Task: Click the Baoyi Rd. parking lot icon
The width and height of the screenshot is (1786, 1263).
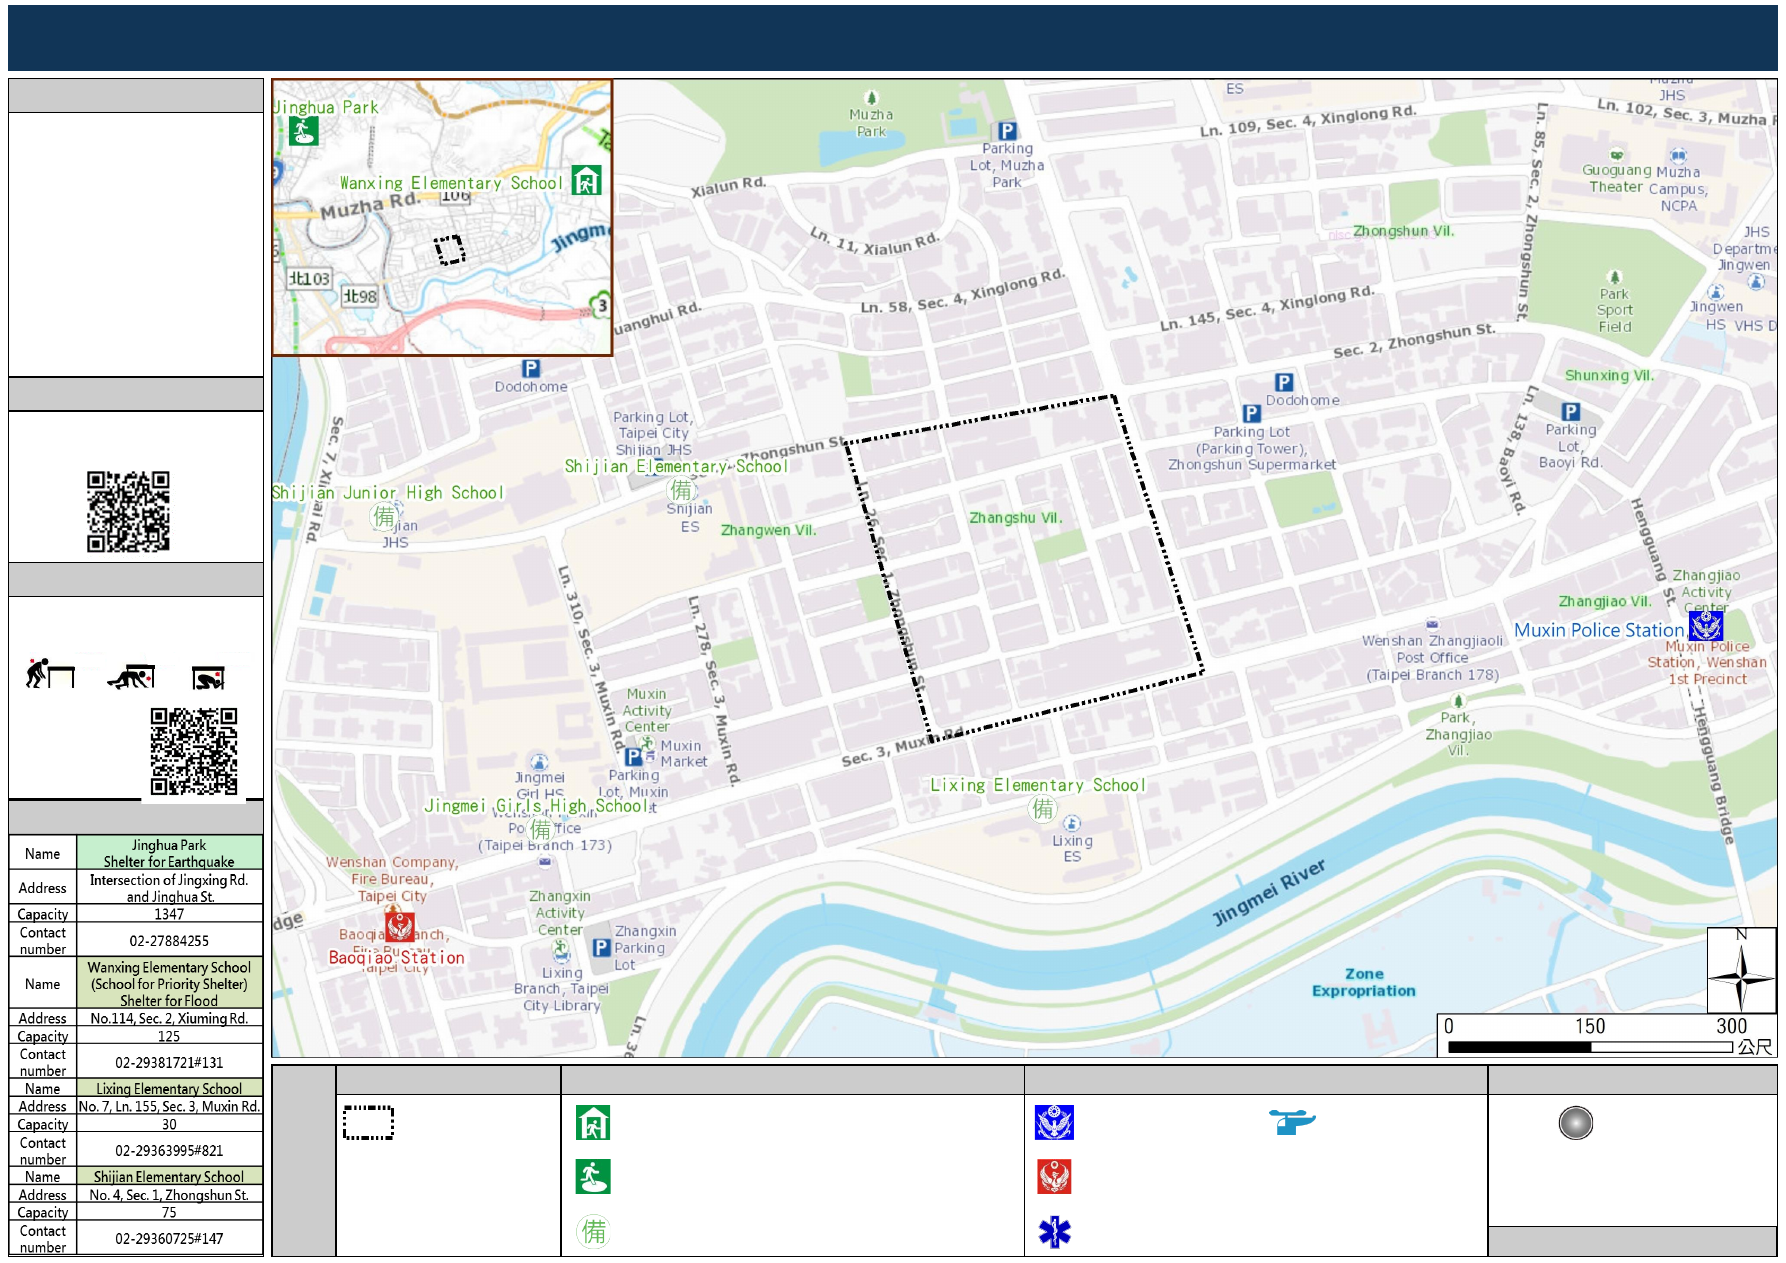Action: pos(1571,411)
